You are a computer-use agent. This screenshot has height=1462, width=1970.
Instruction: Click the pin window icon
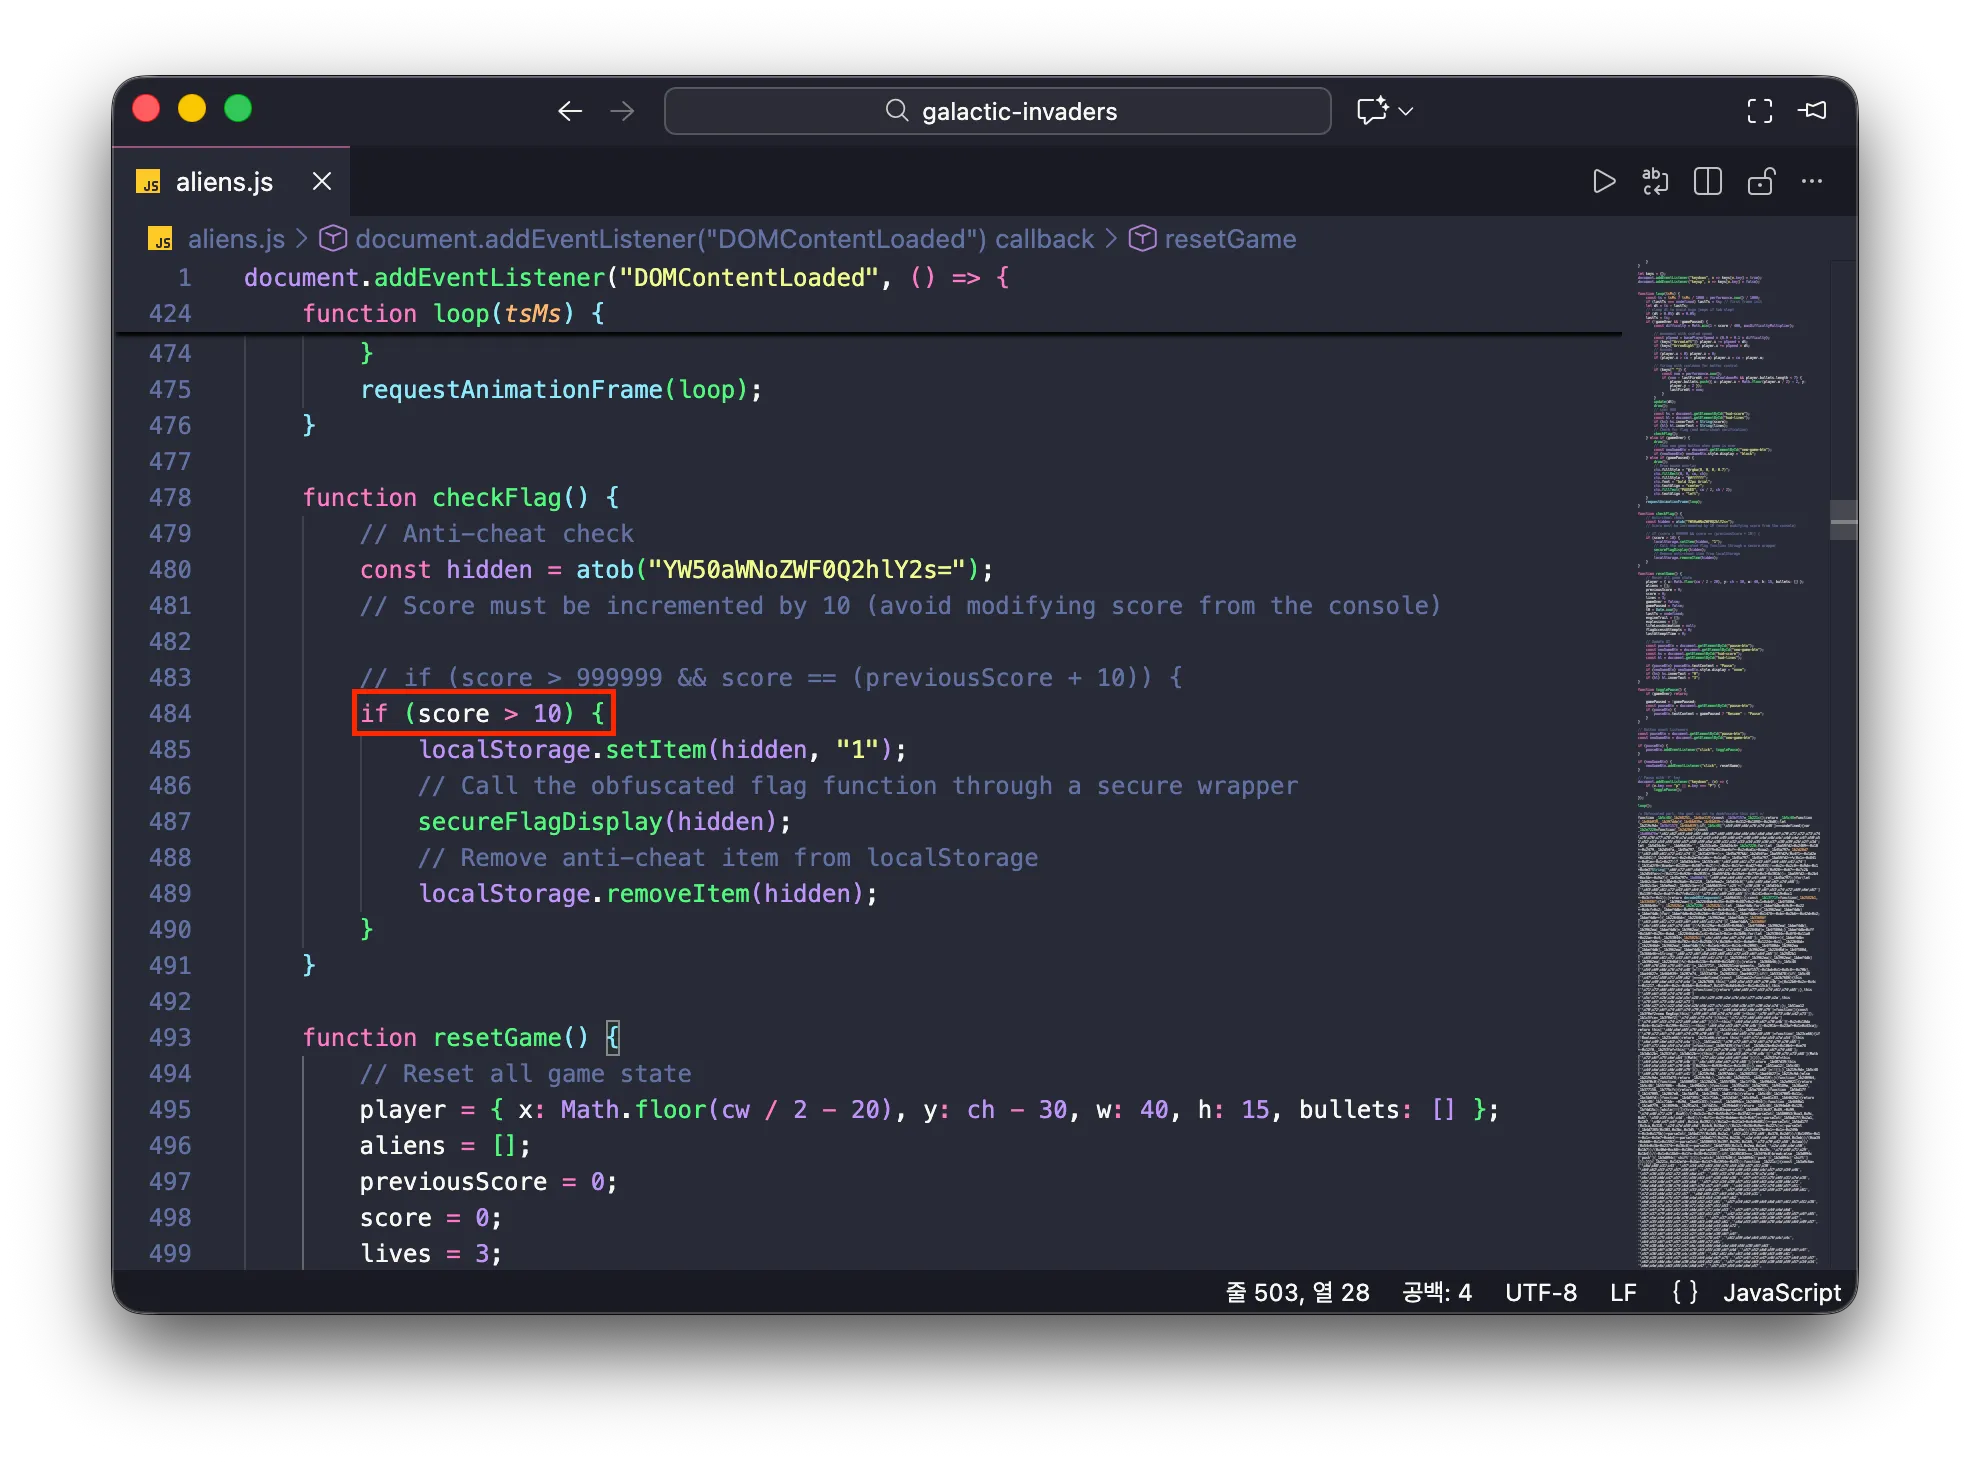click(1813, 111)
